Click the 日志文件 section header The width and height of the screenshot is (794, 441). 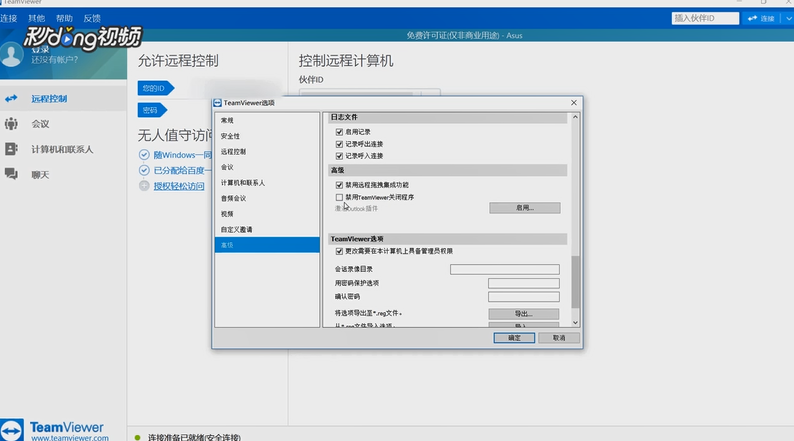pos(448,117)
